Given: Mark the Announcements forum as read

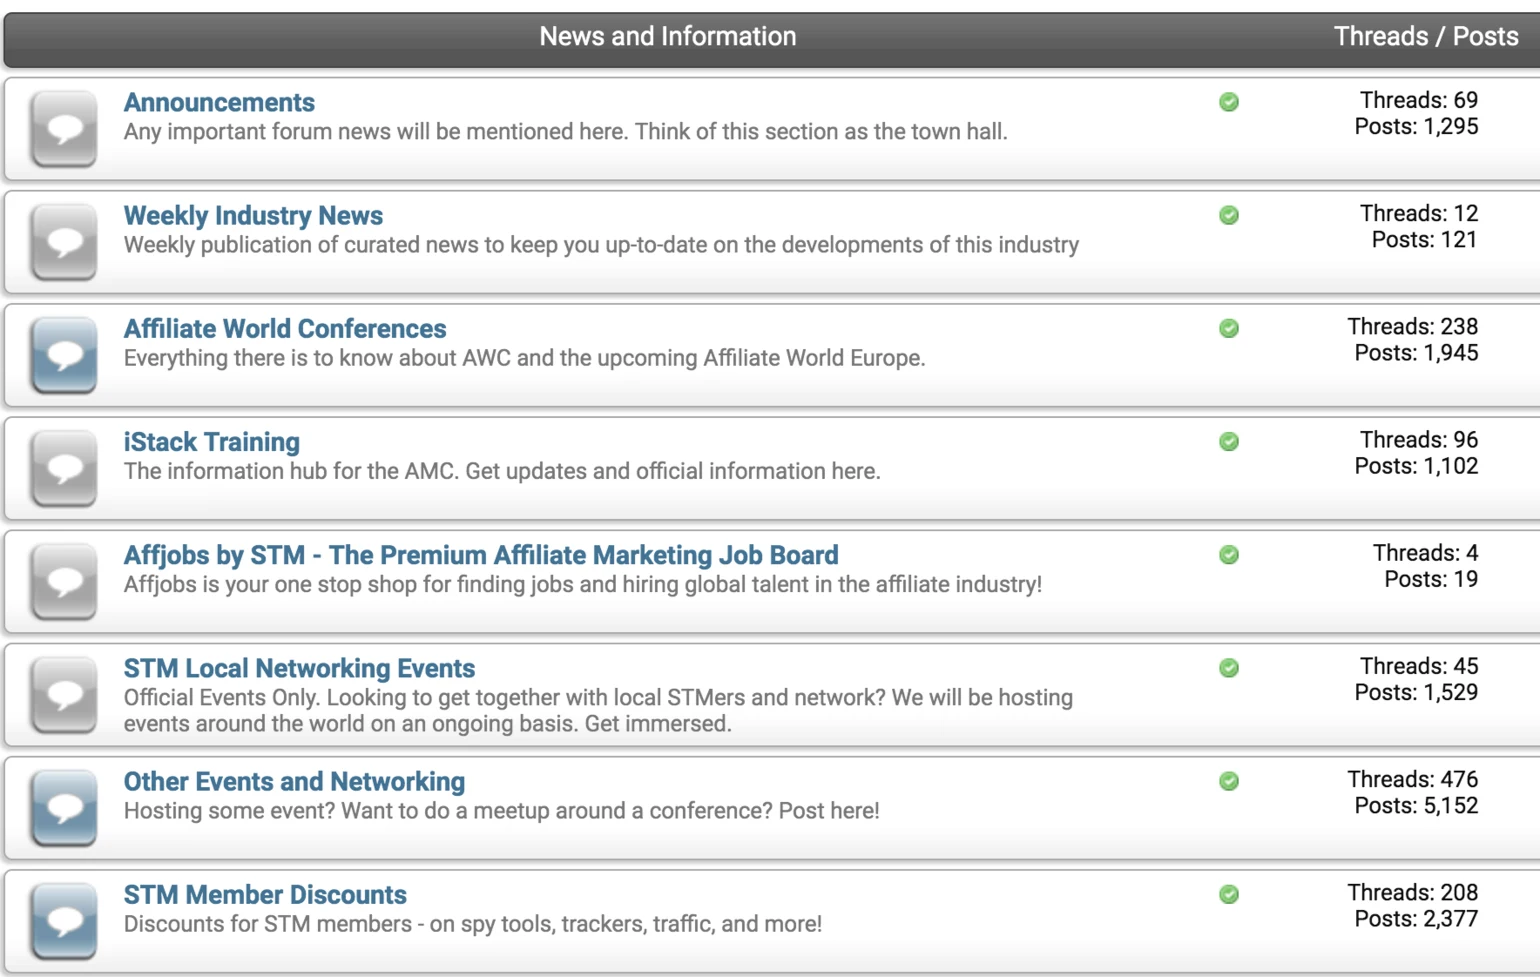Looking at the screenshot, I should click(1228, 102).
